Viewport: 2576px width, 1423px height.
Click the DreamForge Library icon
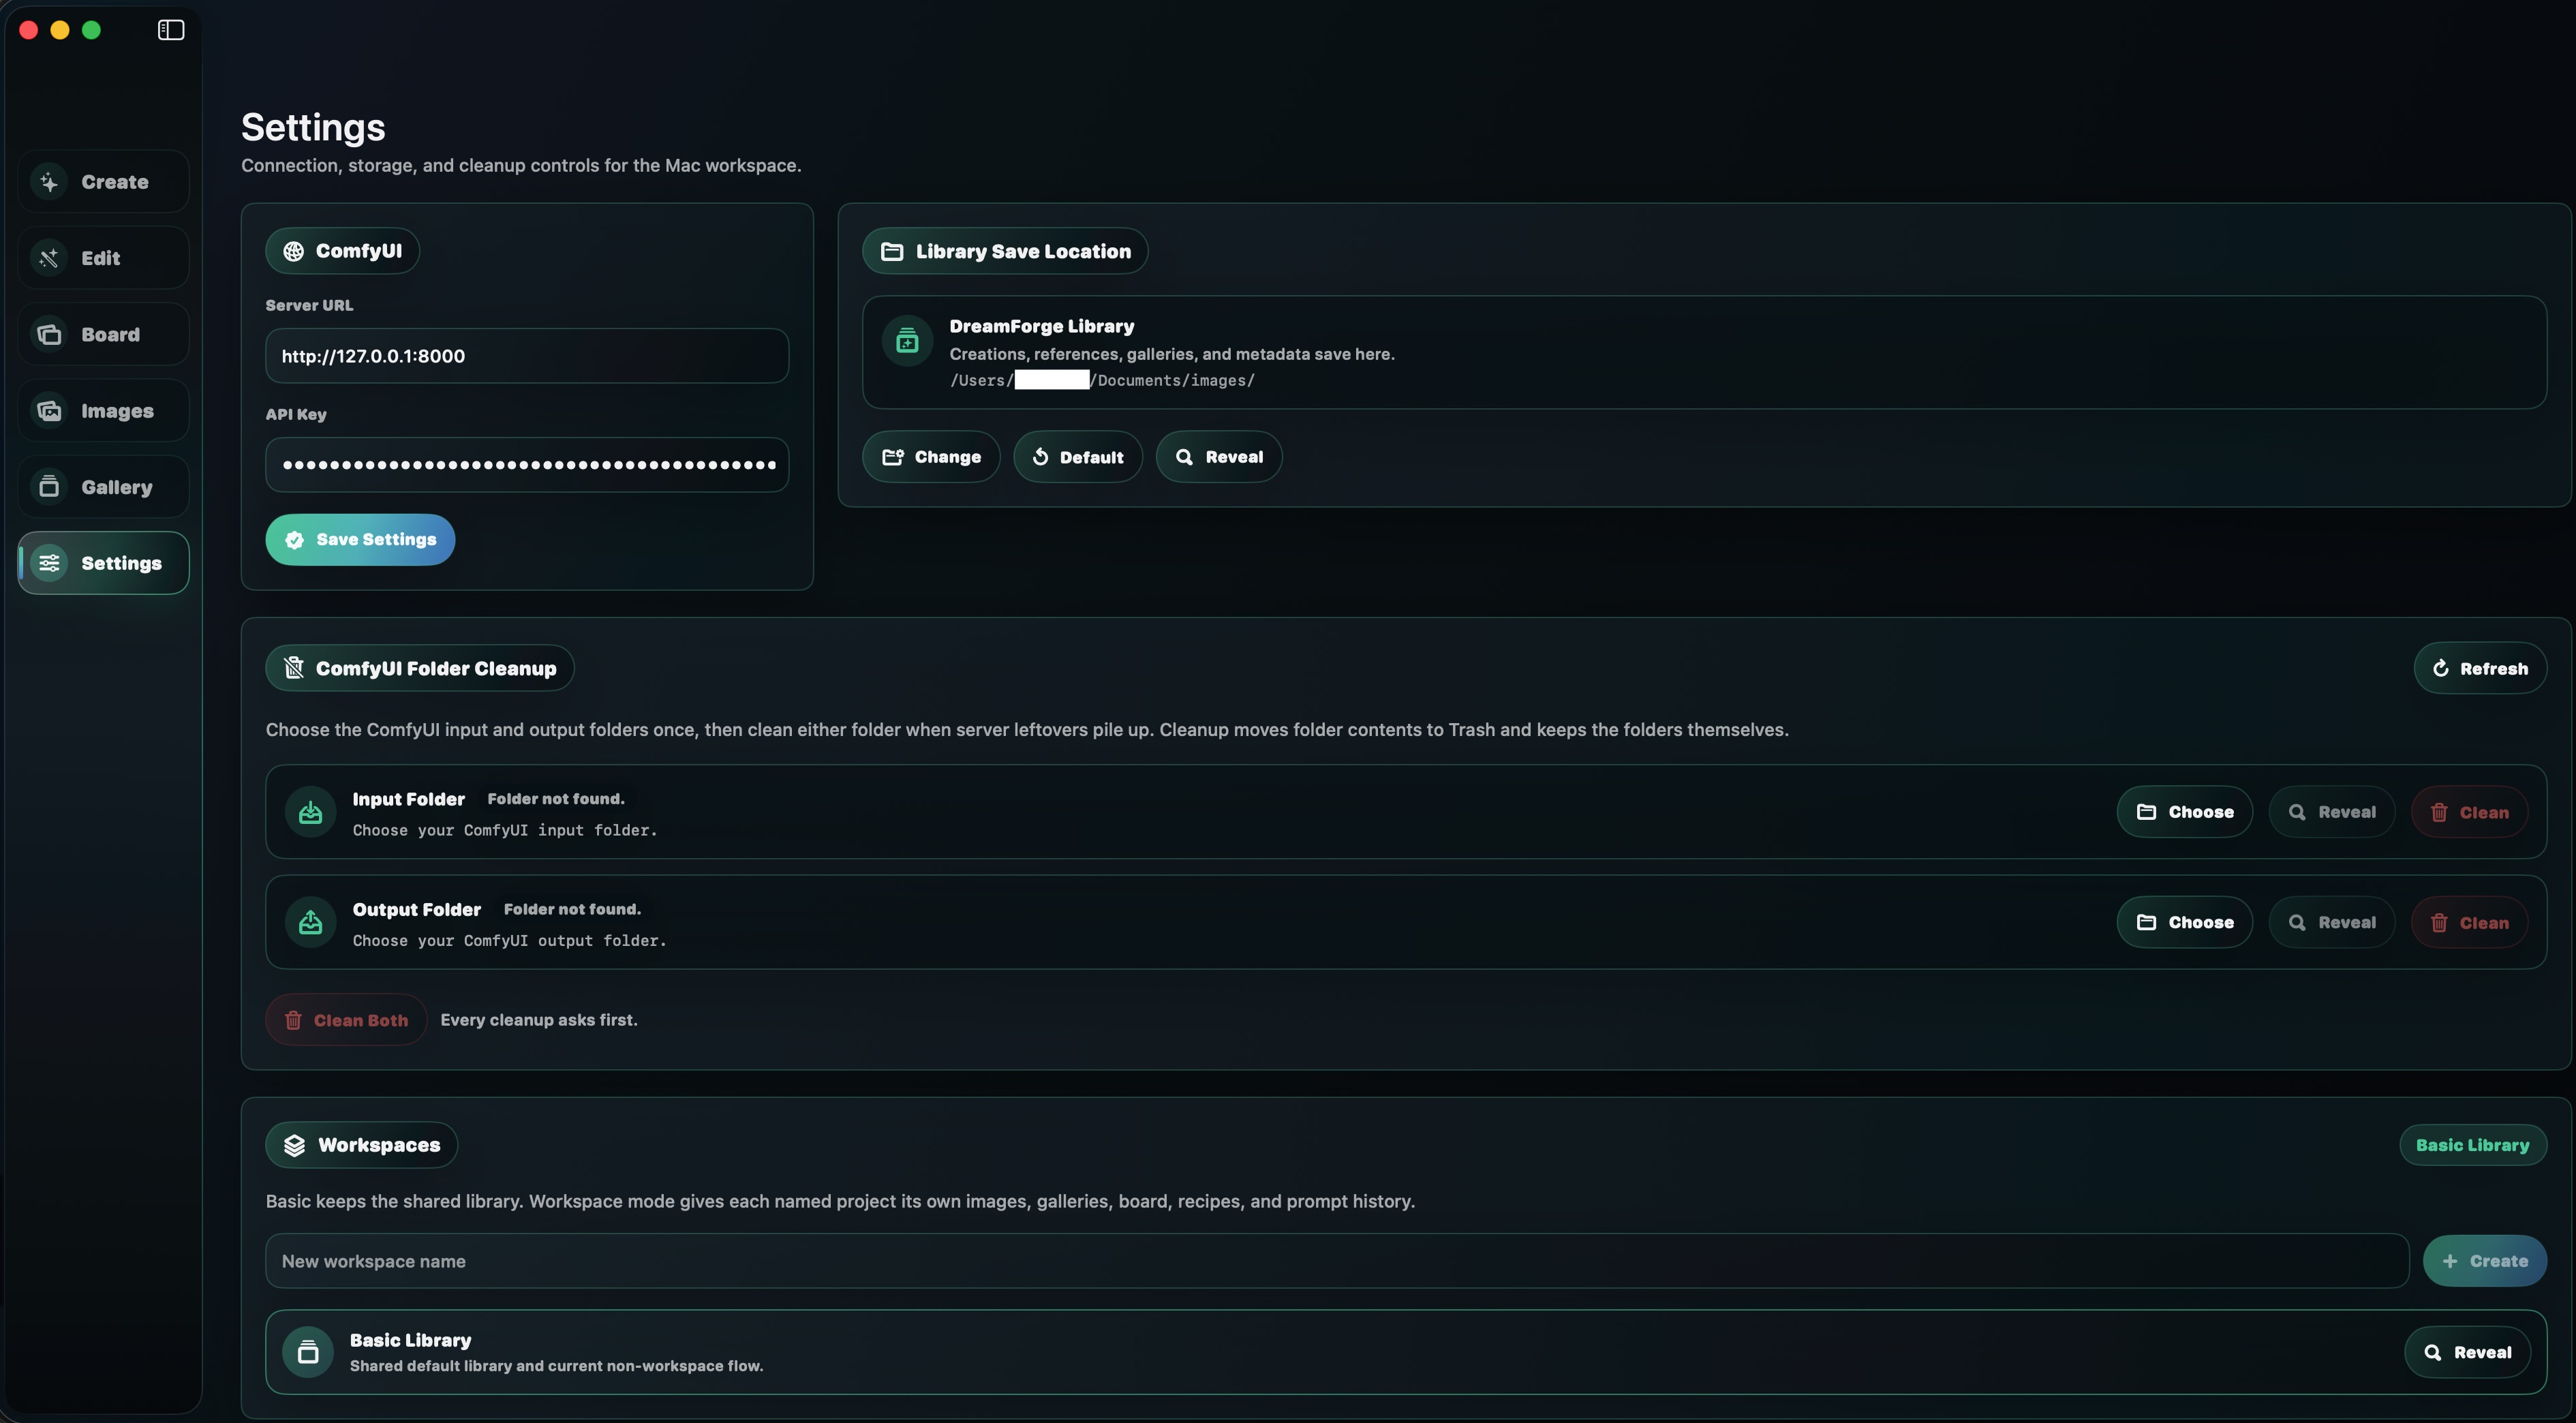click(x=907, y=341)
